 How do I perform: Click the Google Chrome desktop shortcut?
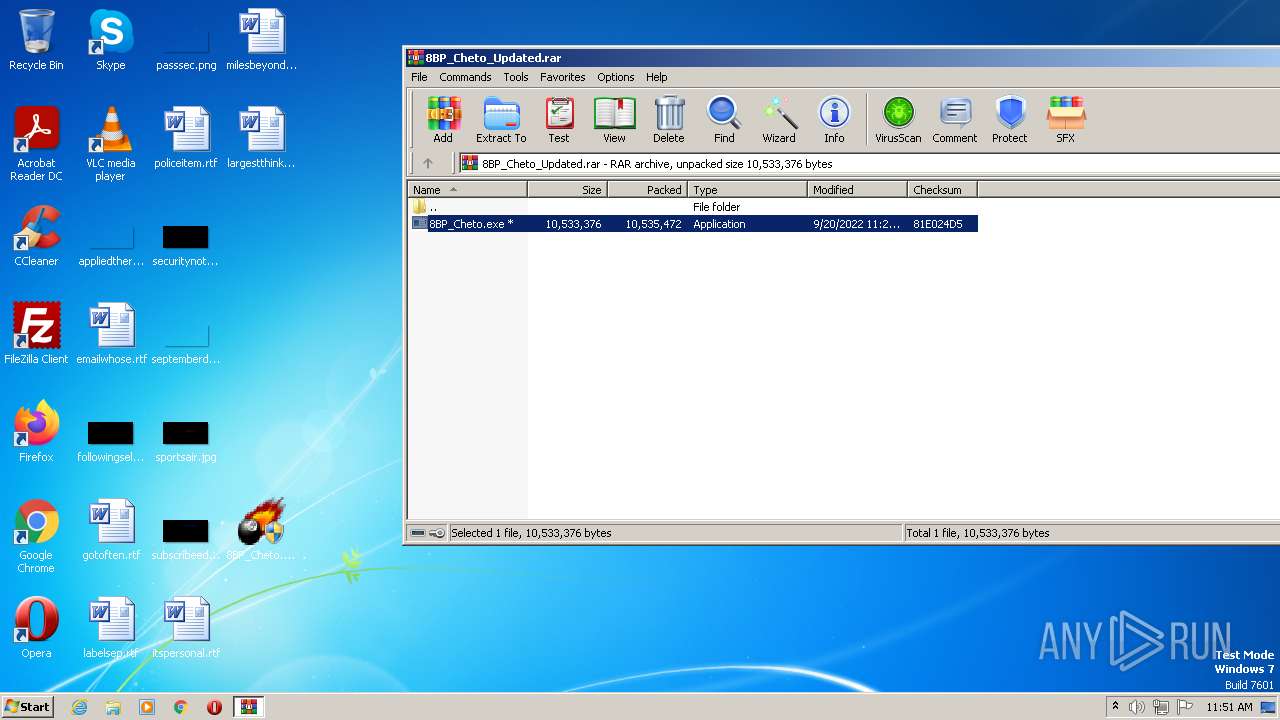36,536
